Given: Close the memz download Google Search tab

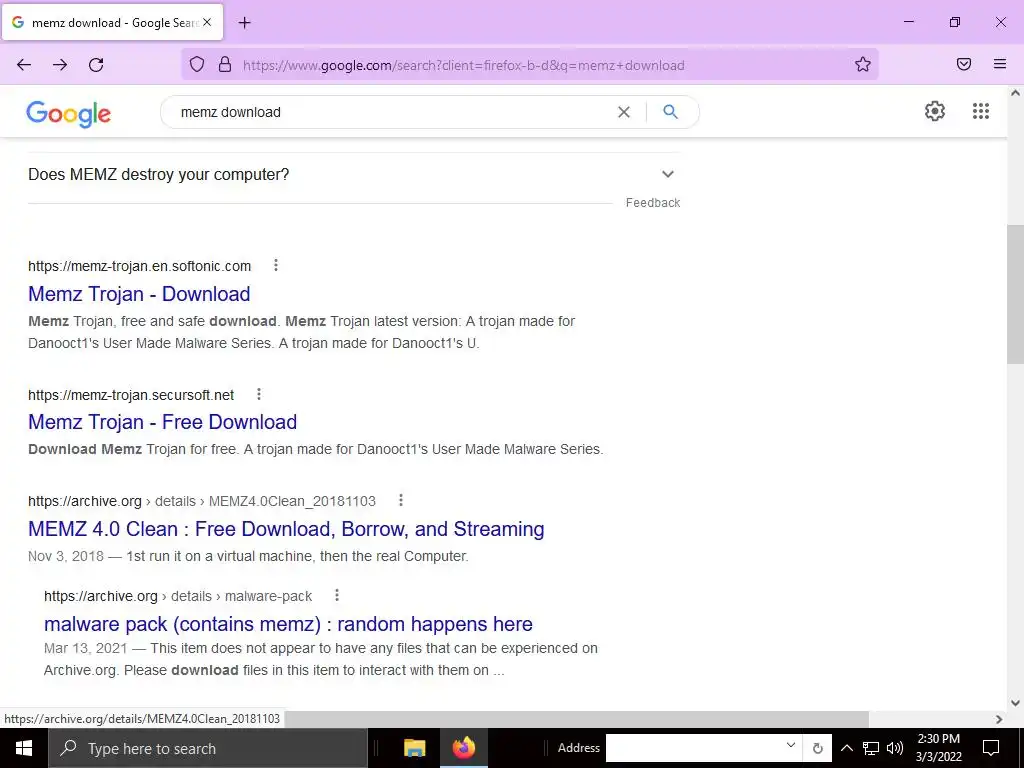Looking at the screenshot, I should tap(207, 22).
